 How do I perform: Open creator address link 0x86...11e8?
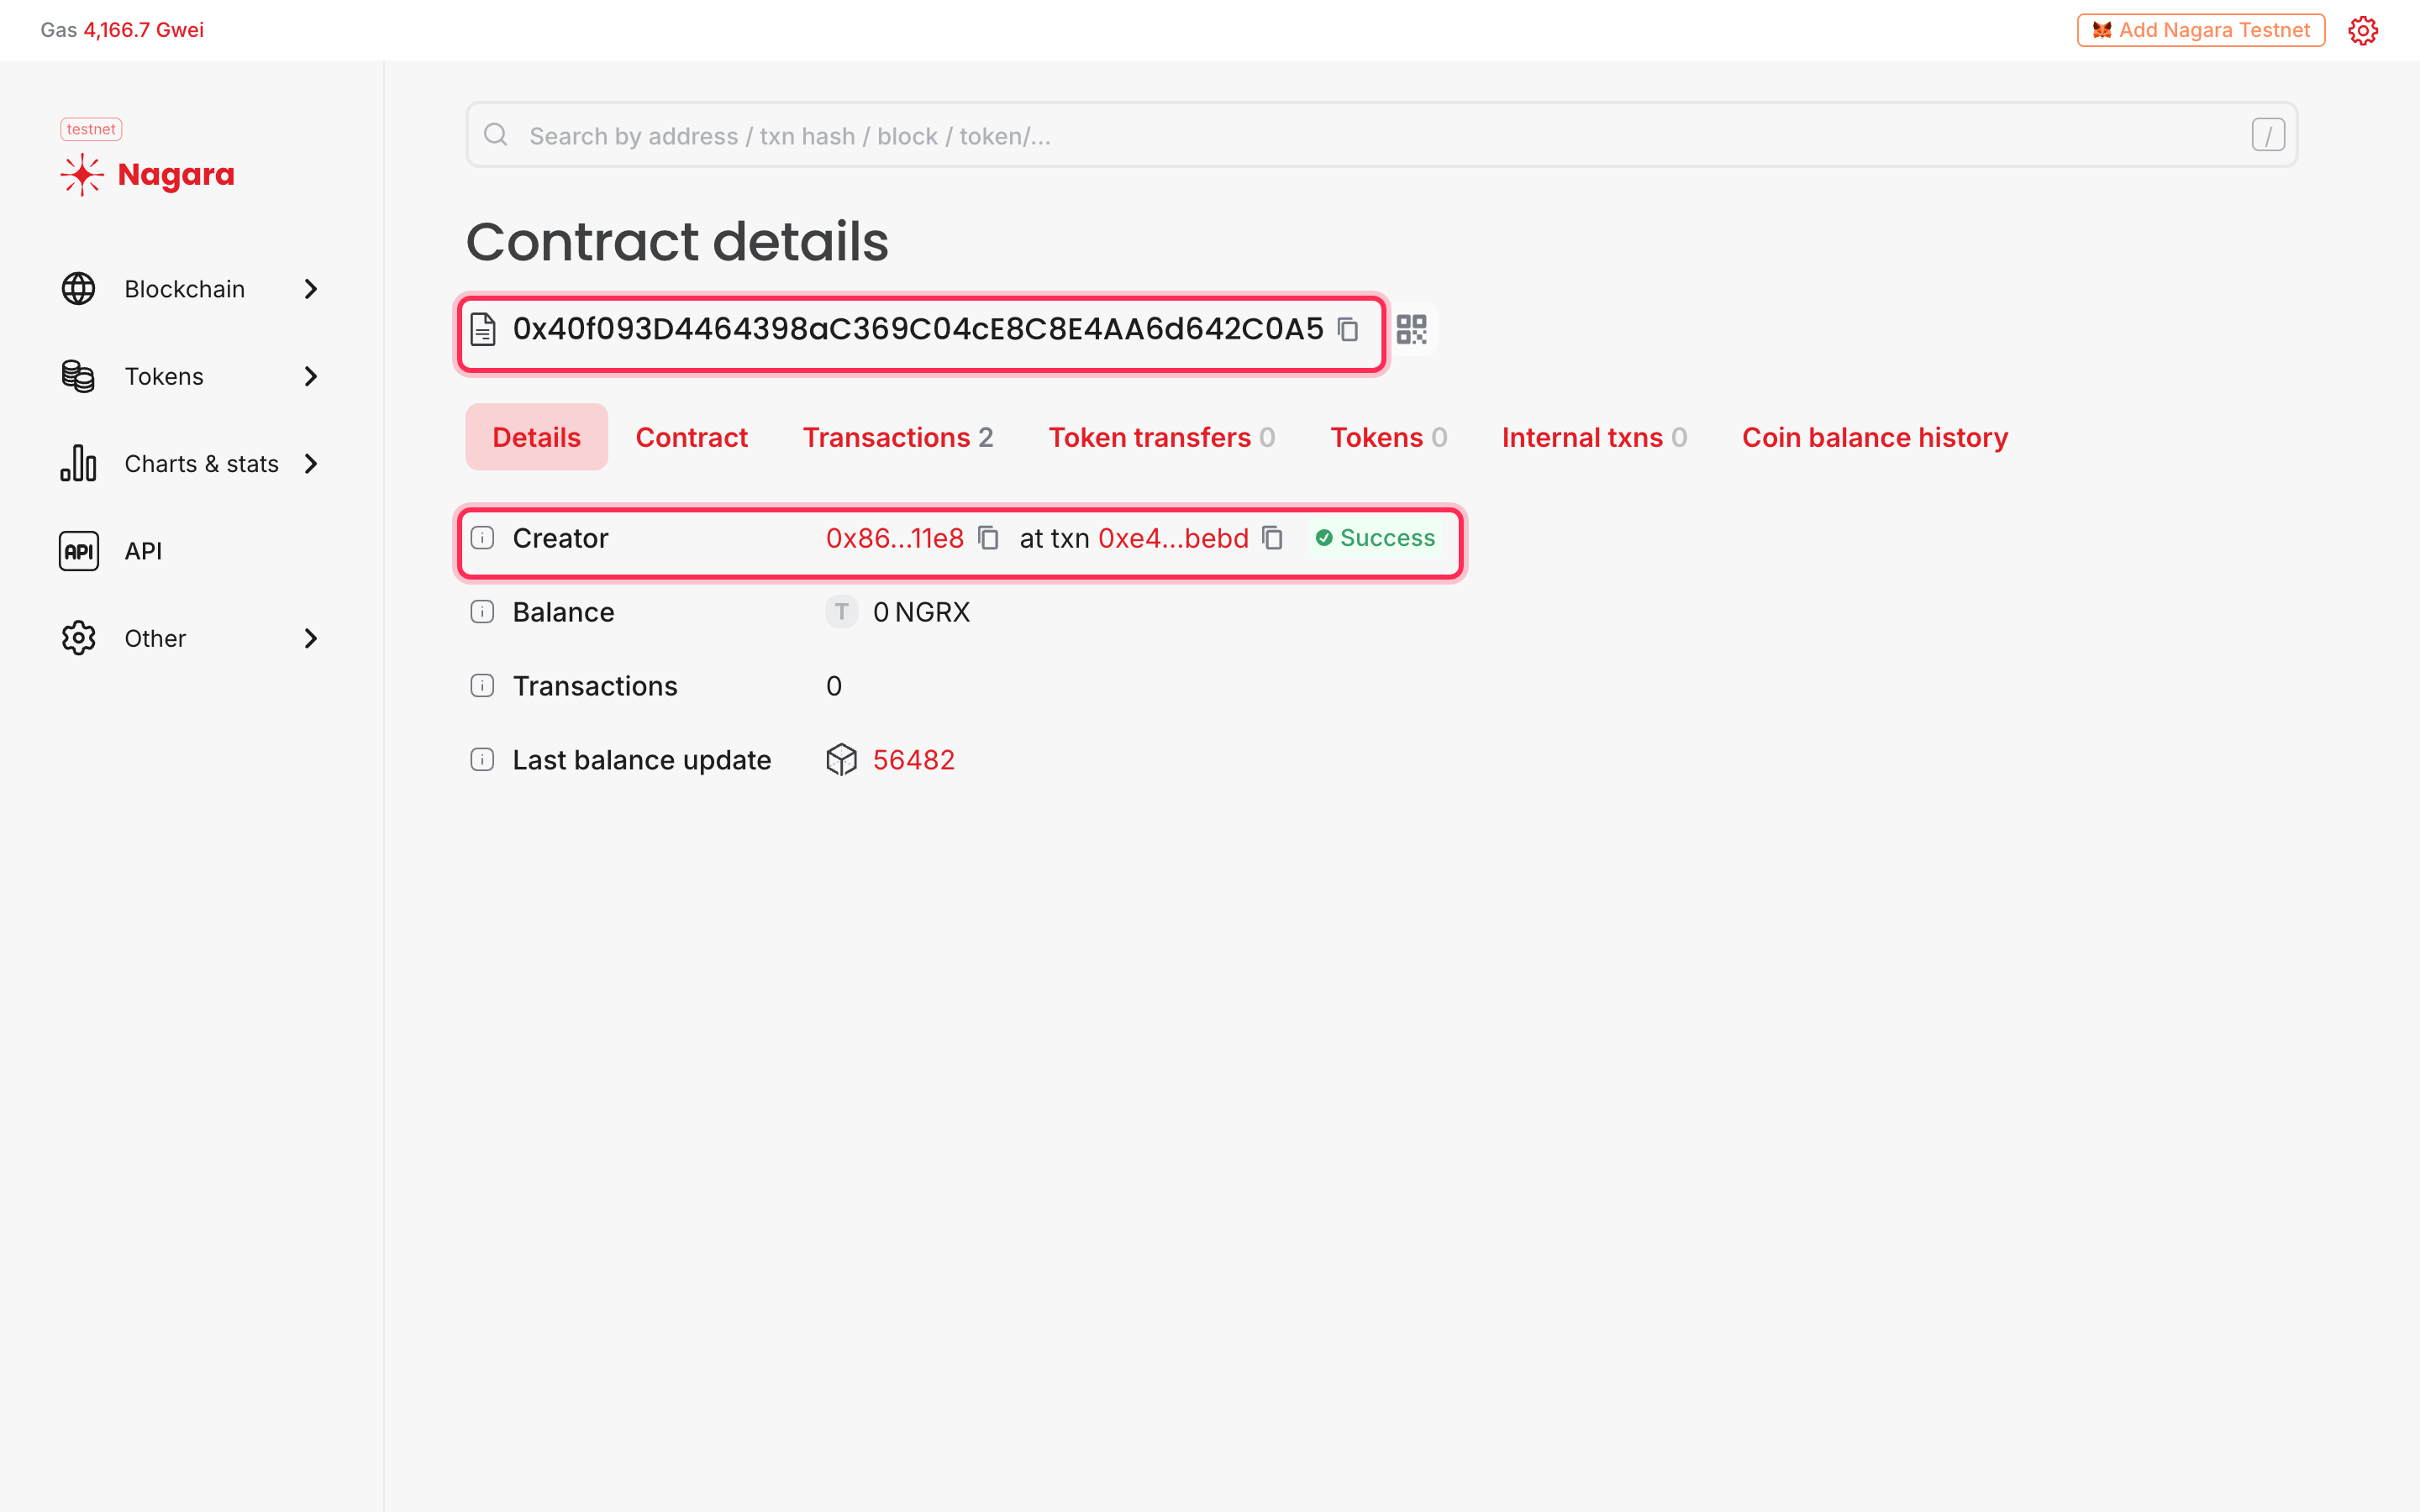point(895,538)
